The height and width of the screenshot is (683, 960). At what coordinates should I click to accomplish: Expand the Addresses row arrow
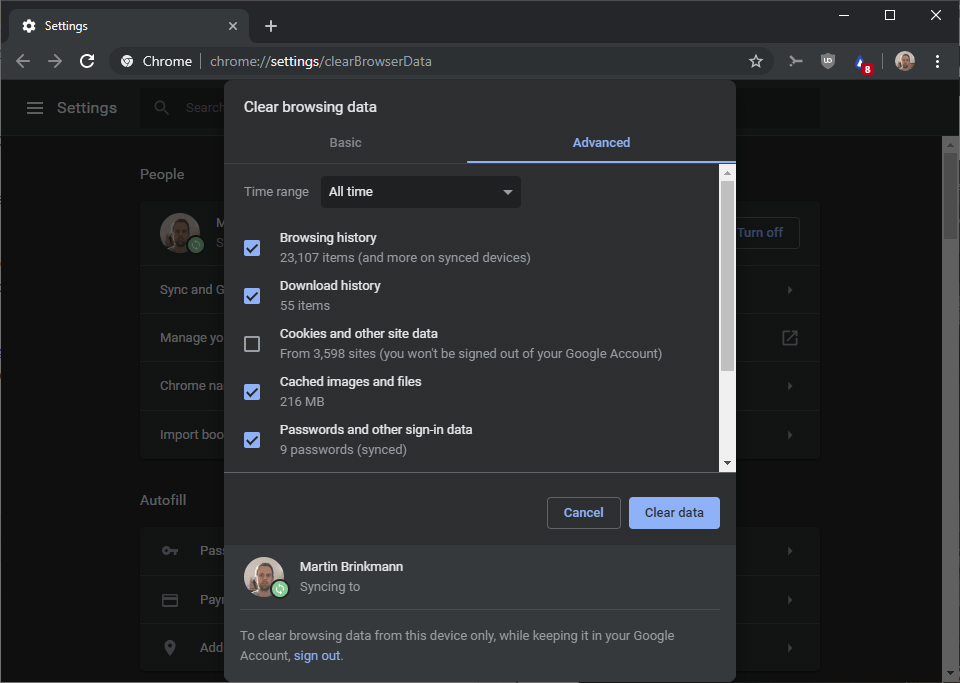pyautogui.click(x=790, y=648)
